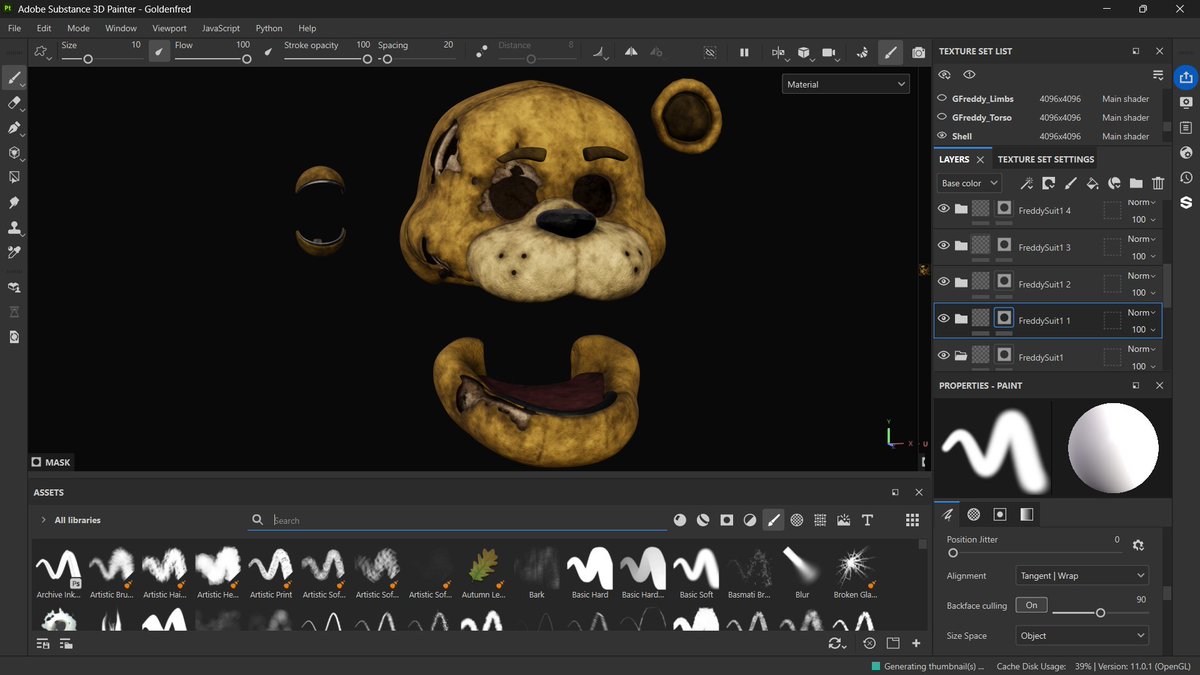The image size is (1200, 675).
Task: Select the Eraser tool
Action: point(14,103)
